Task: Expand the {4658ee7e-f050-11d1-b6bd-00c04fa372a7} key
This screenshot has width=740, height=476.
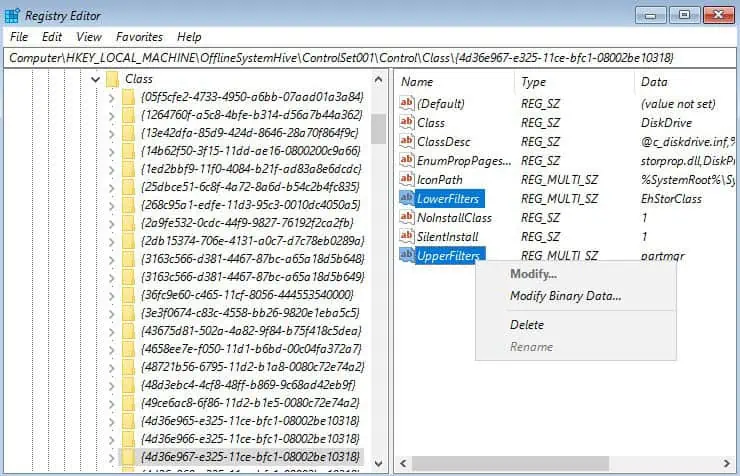Action: pyautogui.click(x=111, y=350)
